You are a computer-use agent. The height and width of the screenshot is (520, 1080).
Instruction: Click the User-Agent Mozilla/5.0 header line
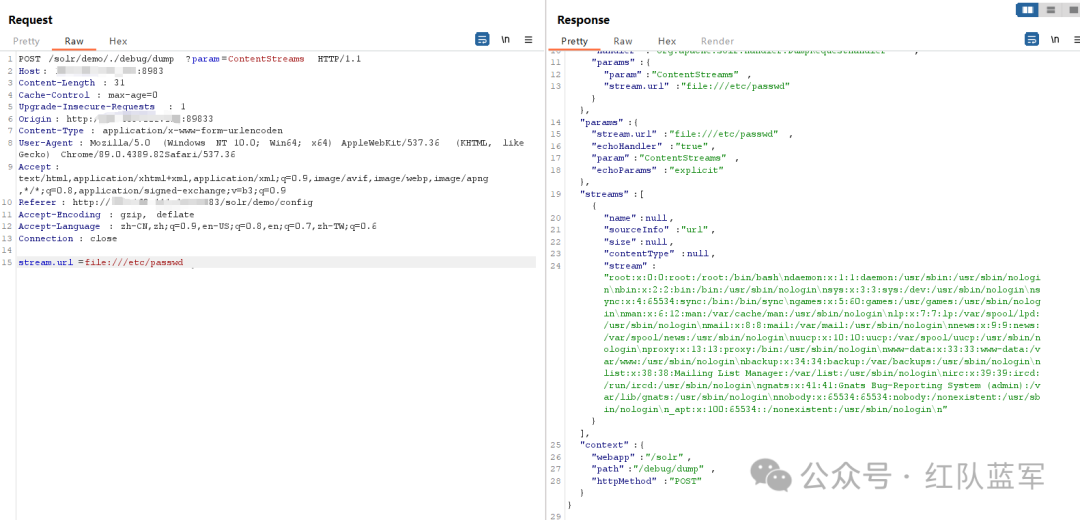(271, 149)
